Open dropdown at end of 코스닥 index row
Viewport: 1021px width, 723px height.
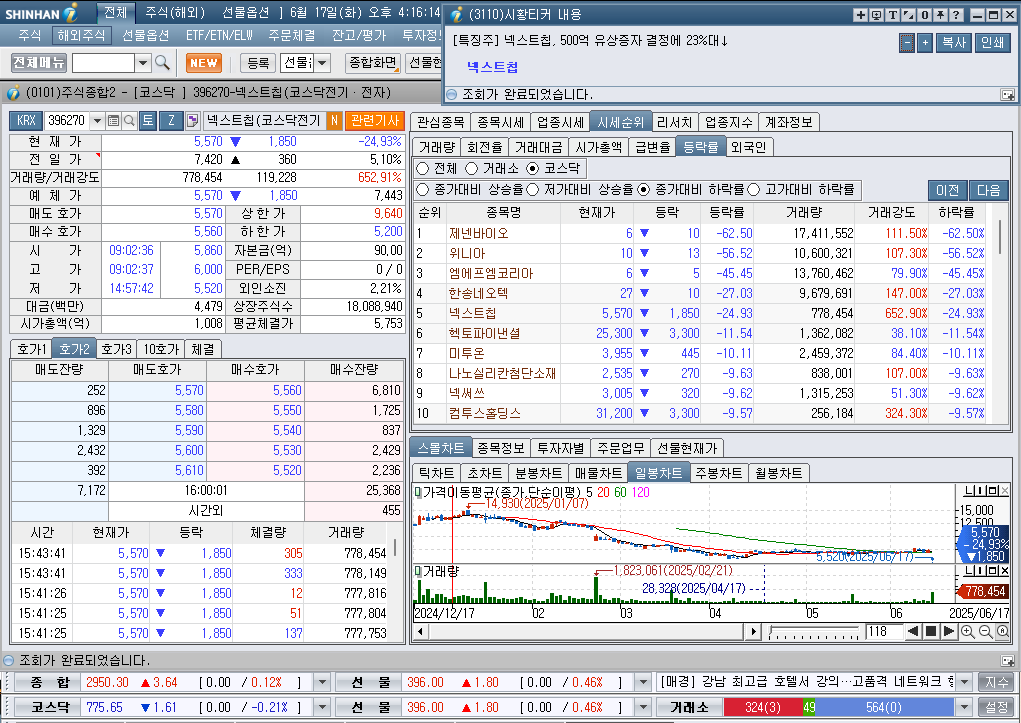(322, 707)
